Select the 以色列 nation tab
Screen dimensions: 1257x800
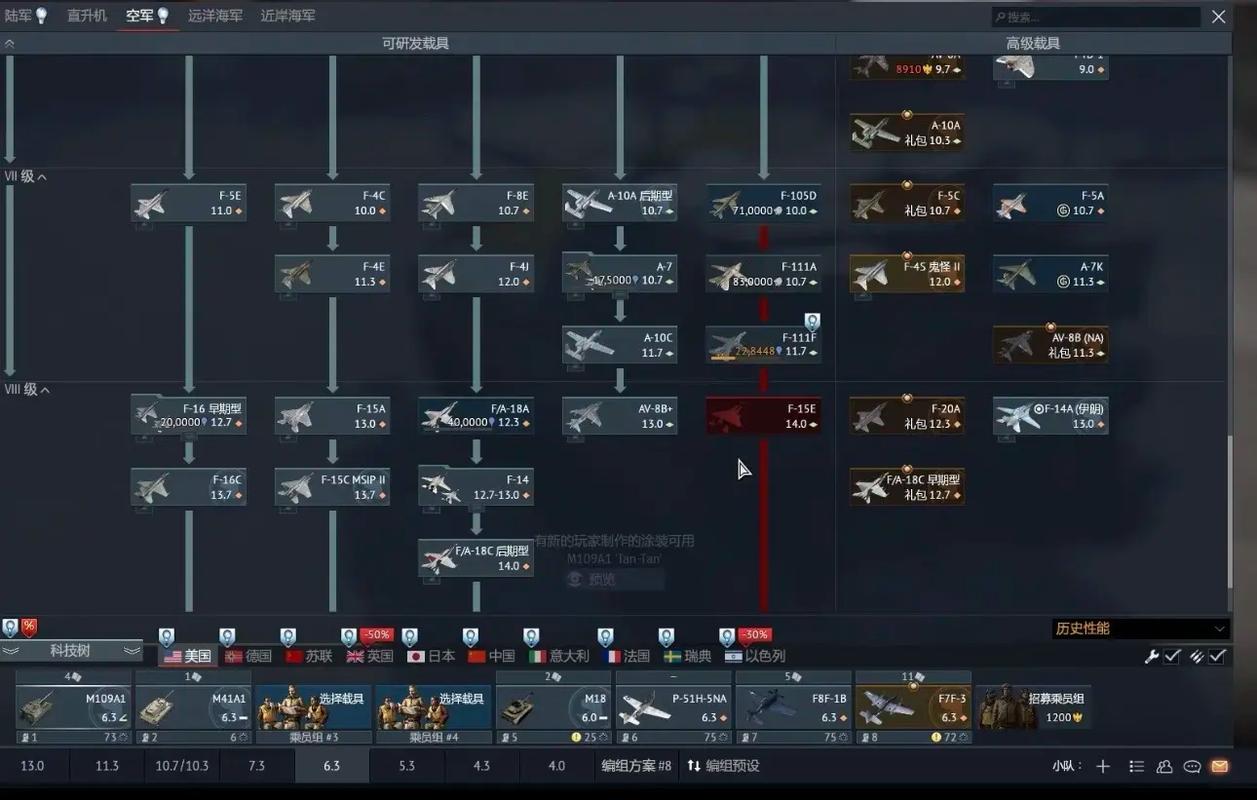click(x=755, y=656)
